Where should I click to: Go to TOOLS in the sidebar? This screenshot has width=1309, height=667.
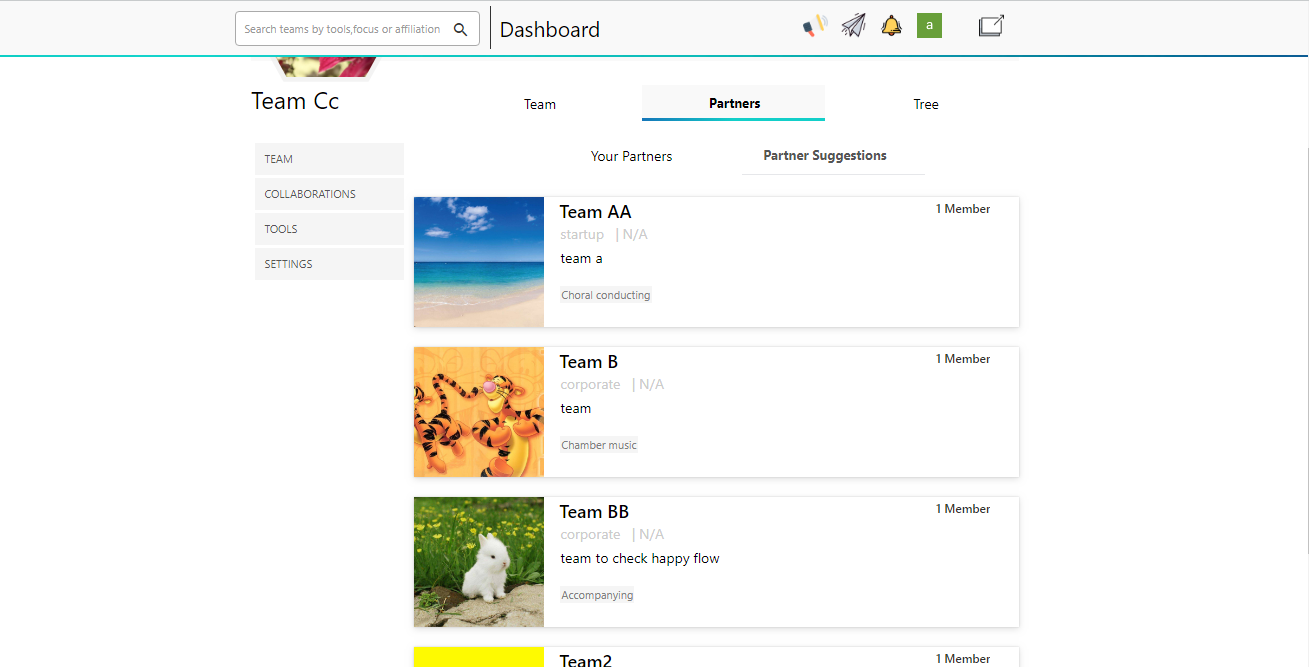329,229
